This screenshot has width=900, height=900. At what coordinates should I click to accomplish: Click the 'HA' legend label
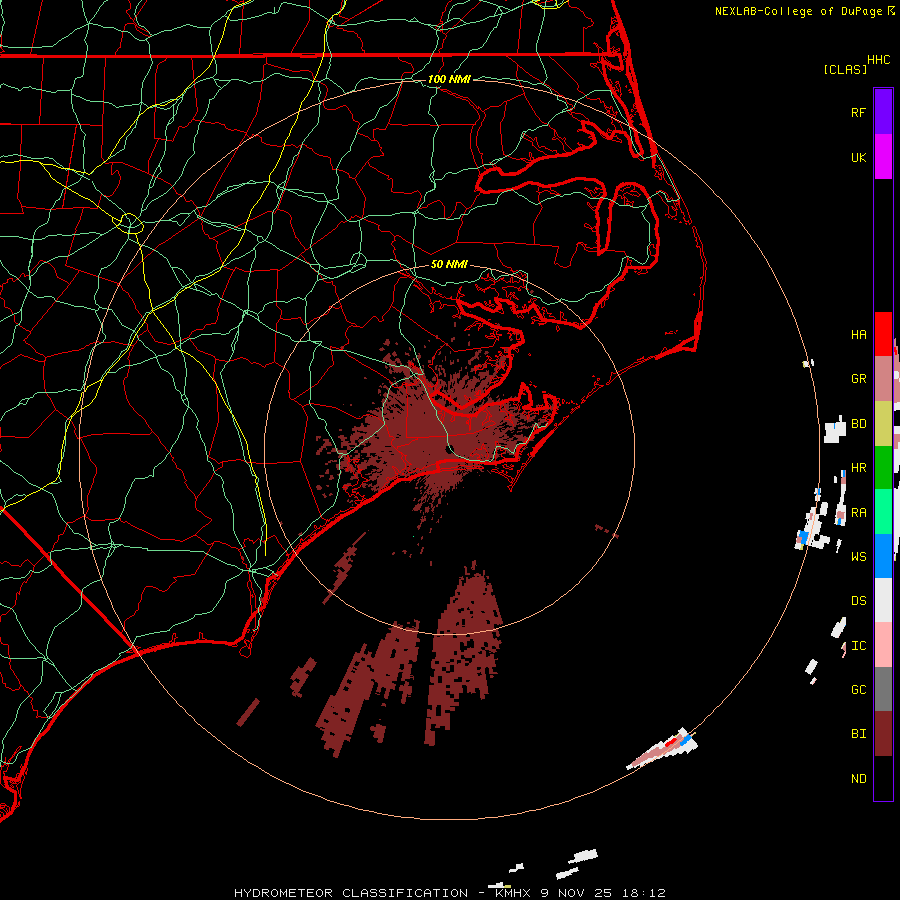click(x=858, y=334)
